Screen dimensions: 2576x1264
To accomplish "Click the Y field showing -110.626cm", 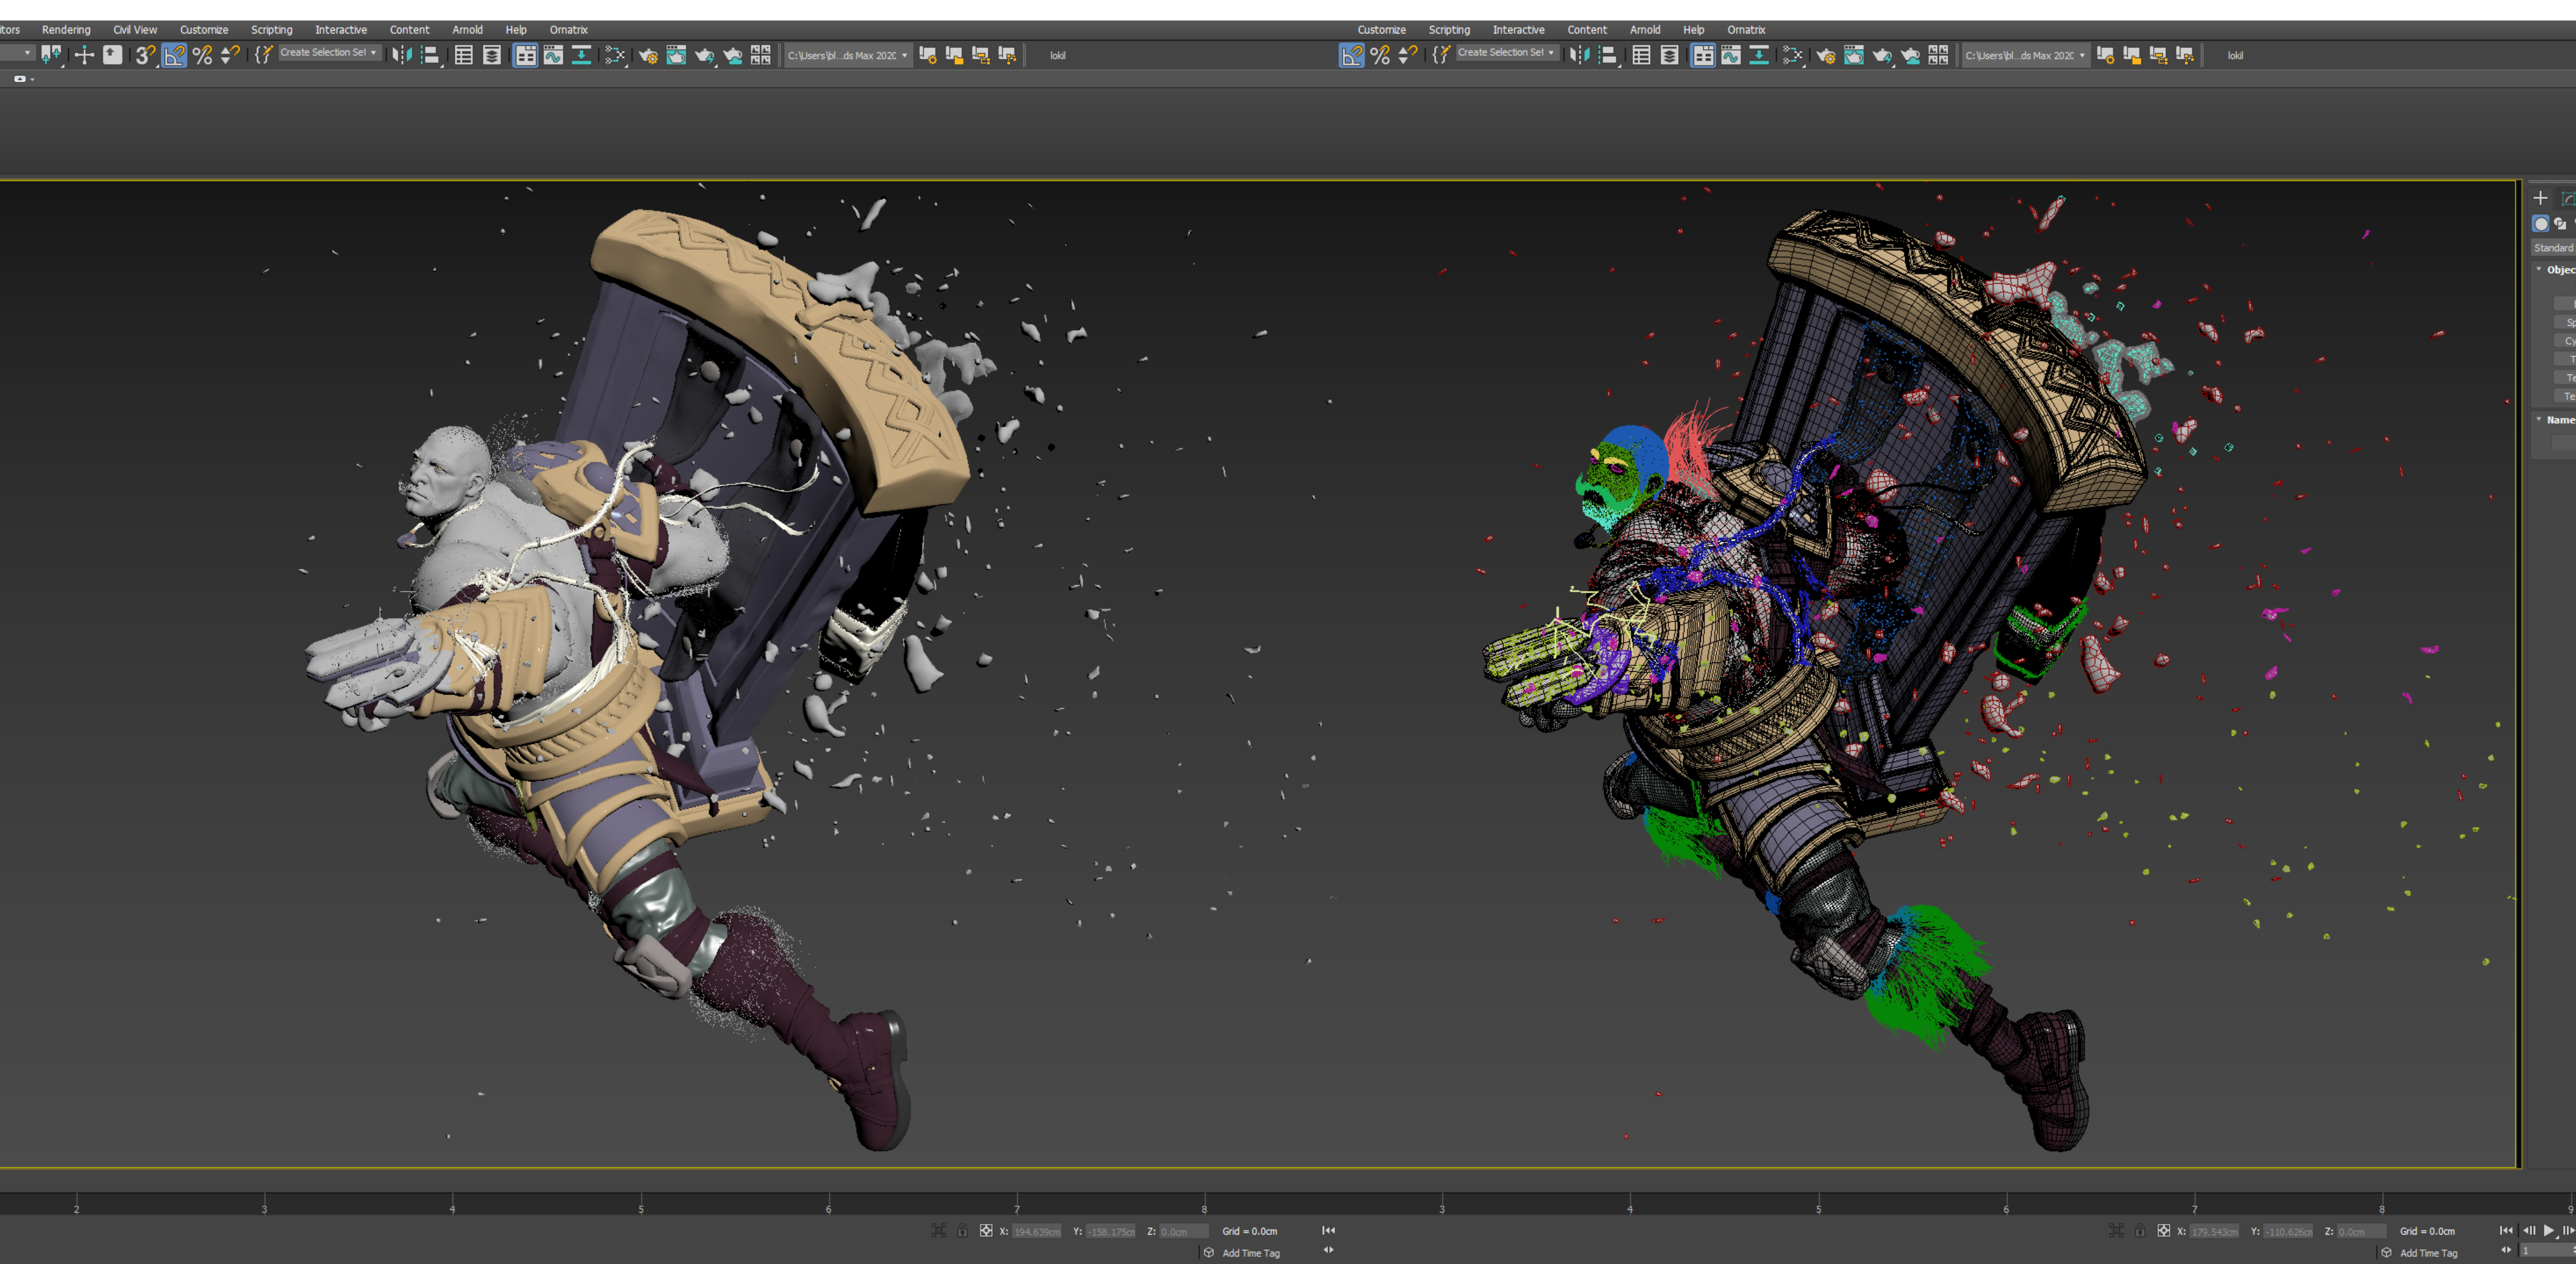I will click(x=2289, y=1231).
